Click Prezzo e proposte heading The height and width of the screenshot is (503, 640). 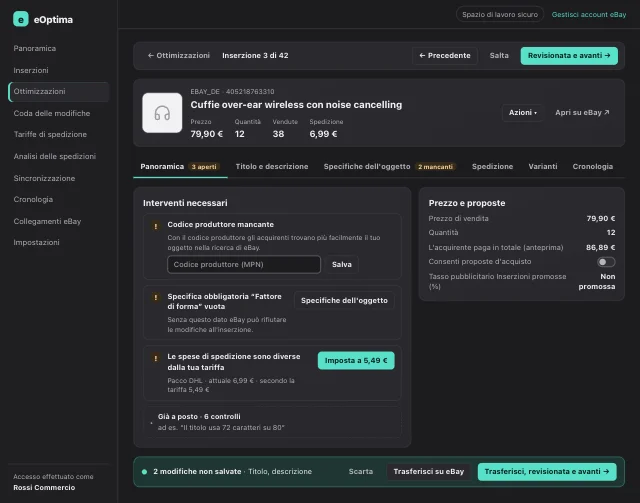(467, 203)
